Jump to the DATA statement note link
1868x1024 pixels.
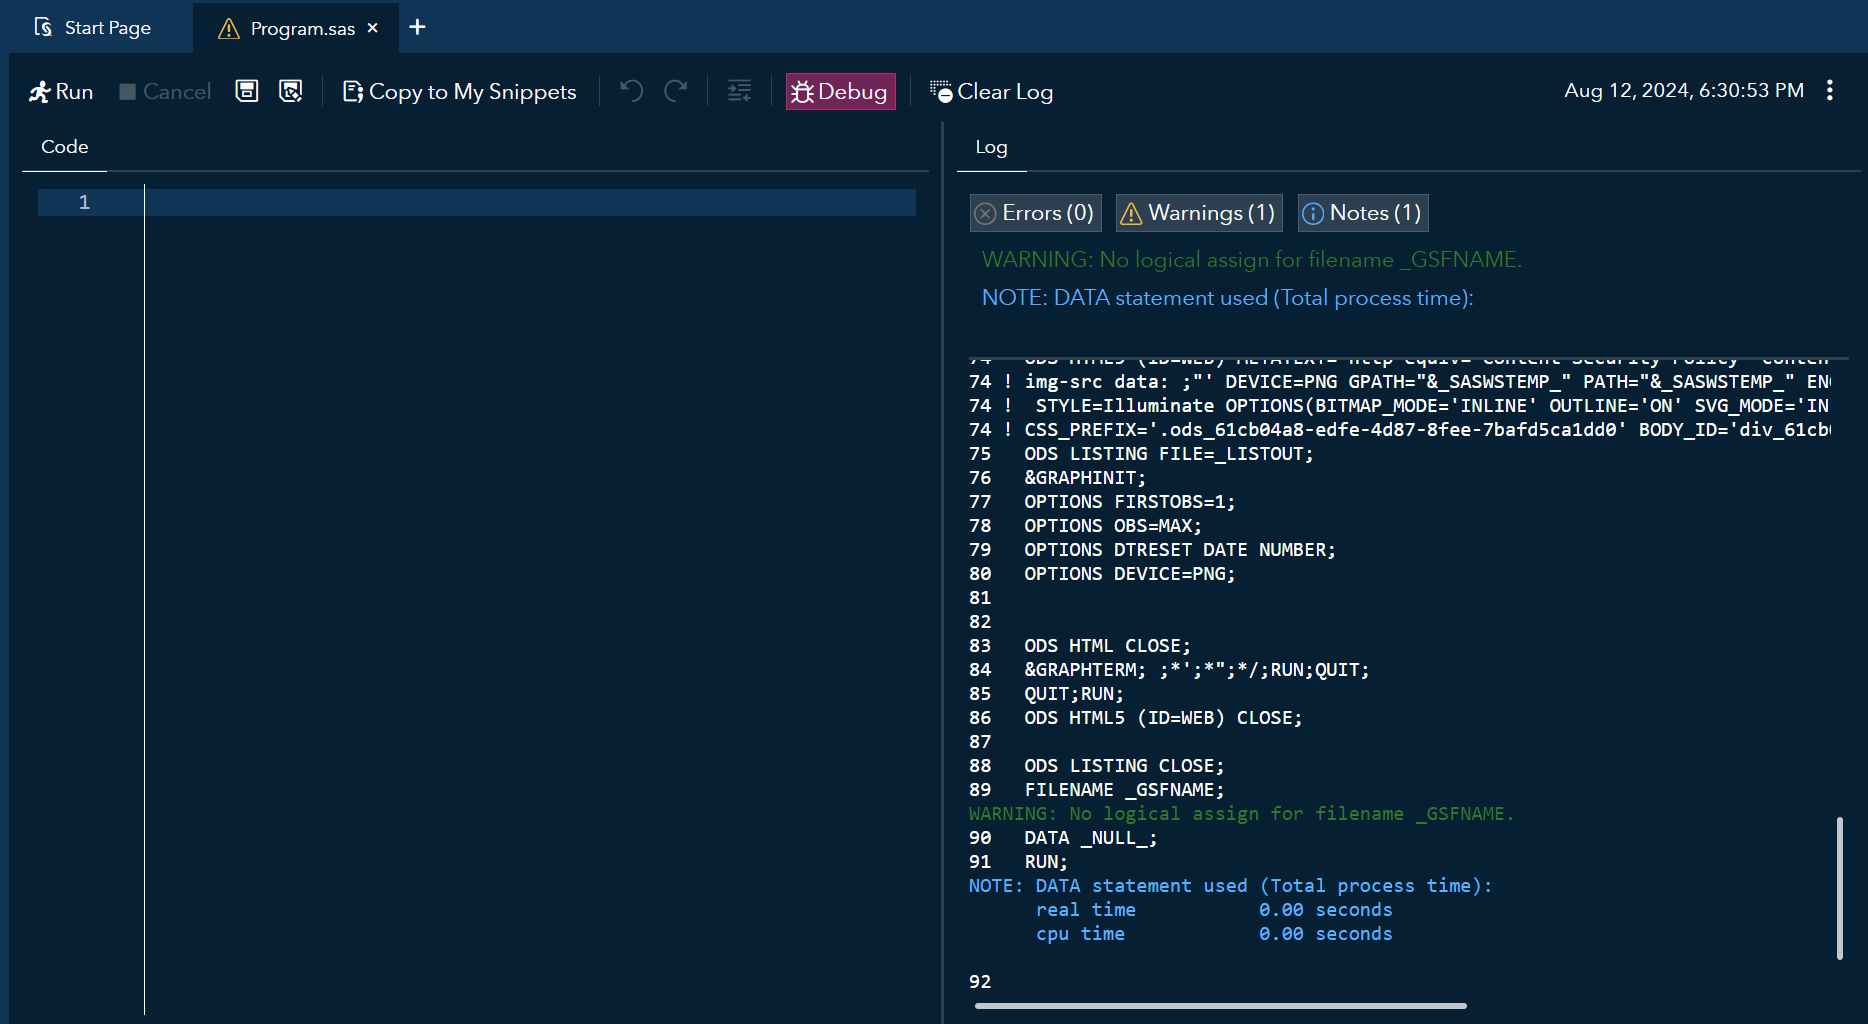1227,298
